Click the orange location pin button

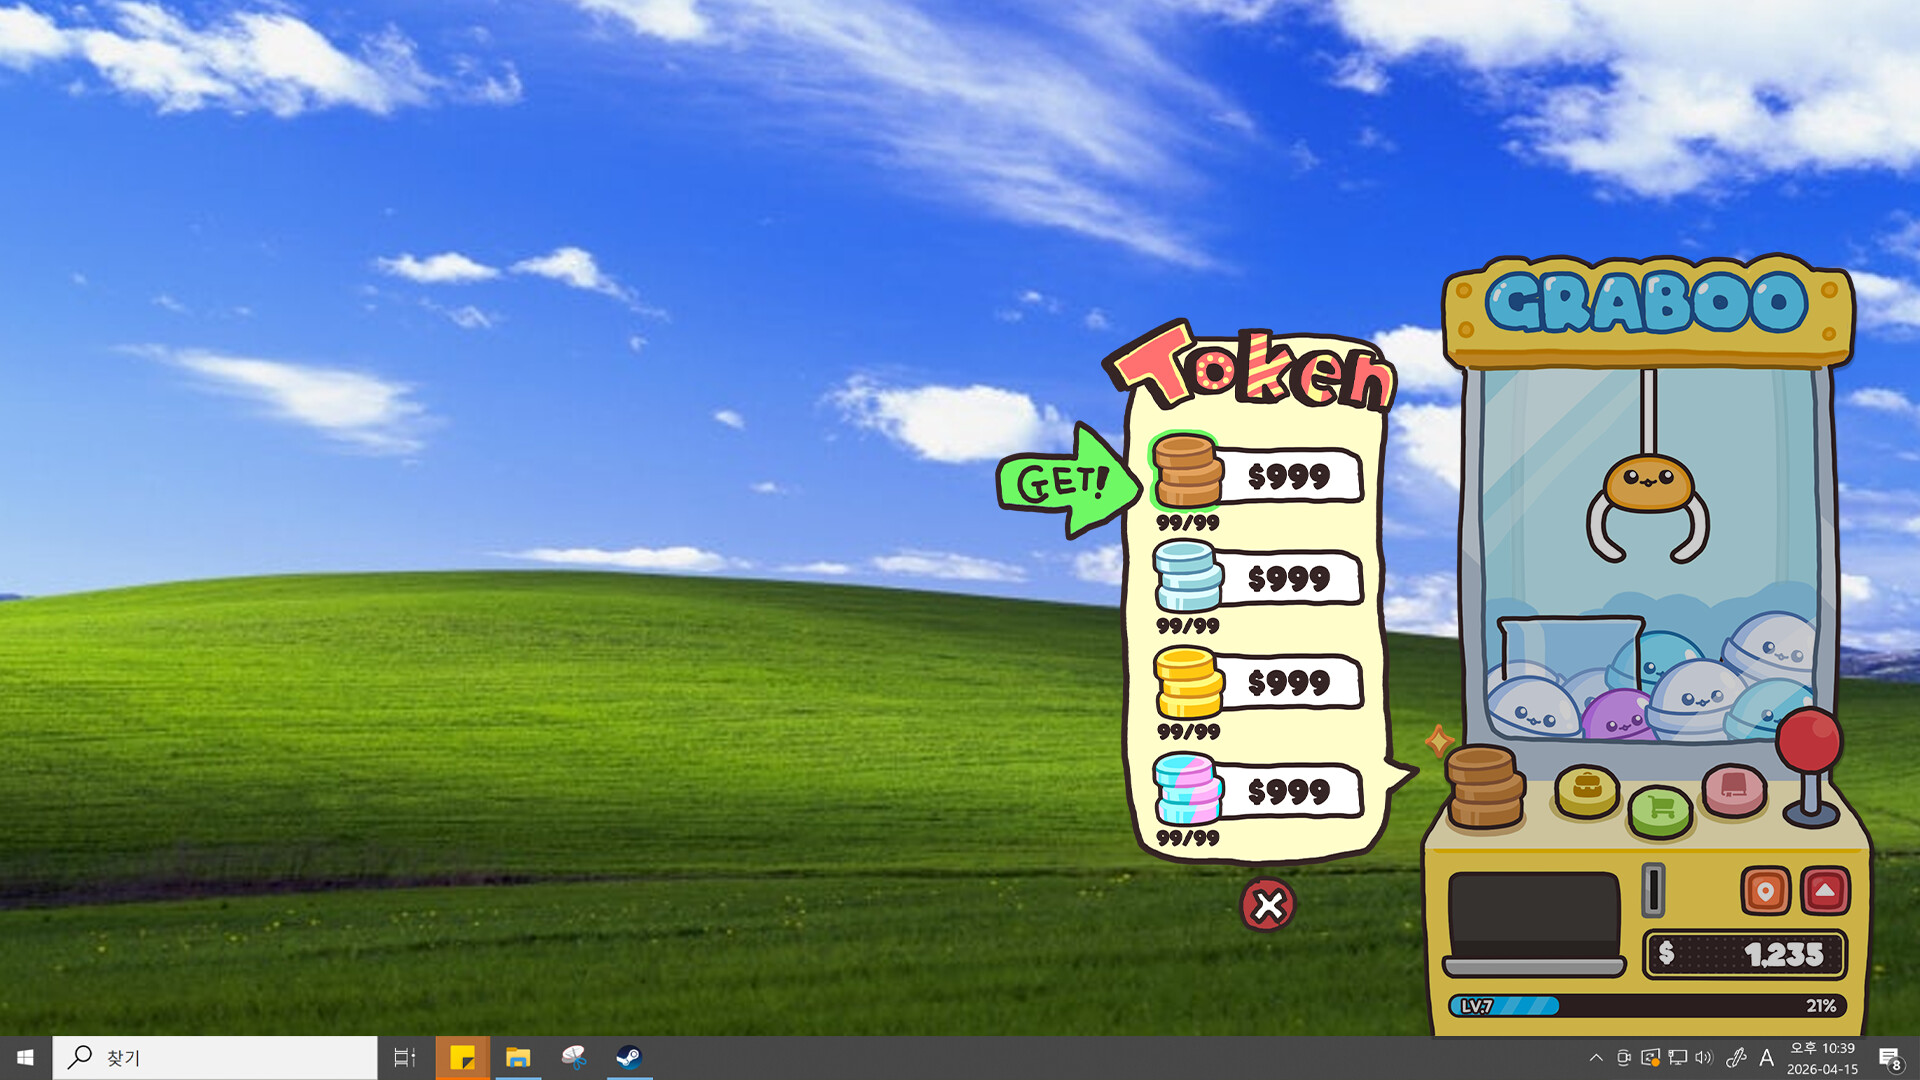tap(1765, 891)
